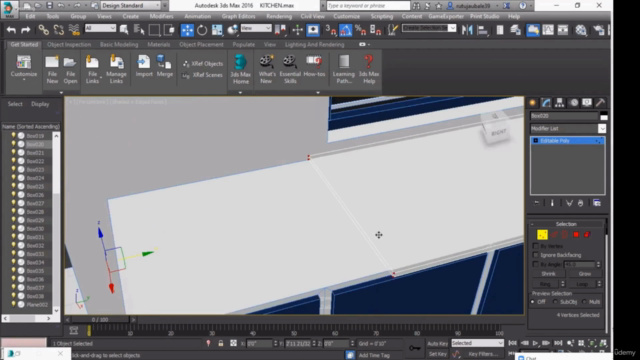Open the Modifier List dropdown
The width and height of the screenshot is (640, 360).
point(567,129)
